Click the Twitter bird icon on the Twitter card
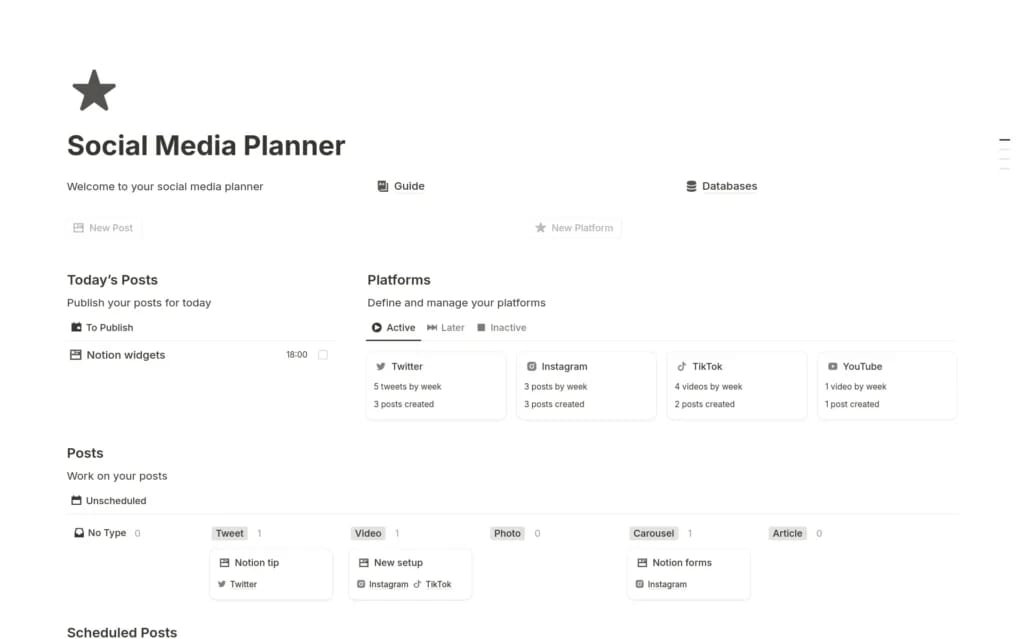The width and height of the screenshot is (1024, 639). [x=380, y=366]
